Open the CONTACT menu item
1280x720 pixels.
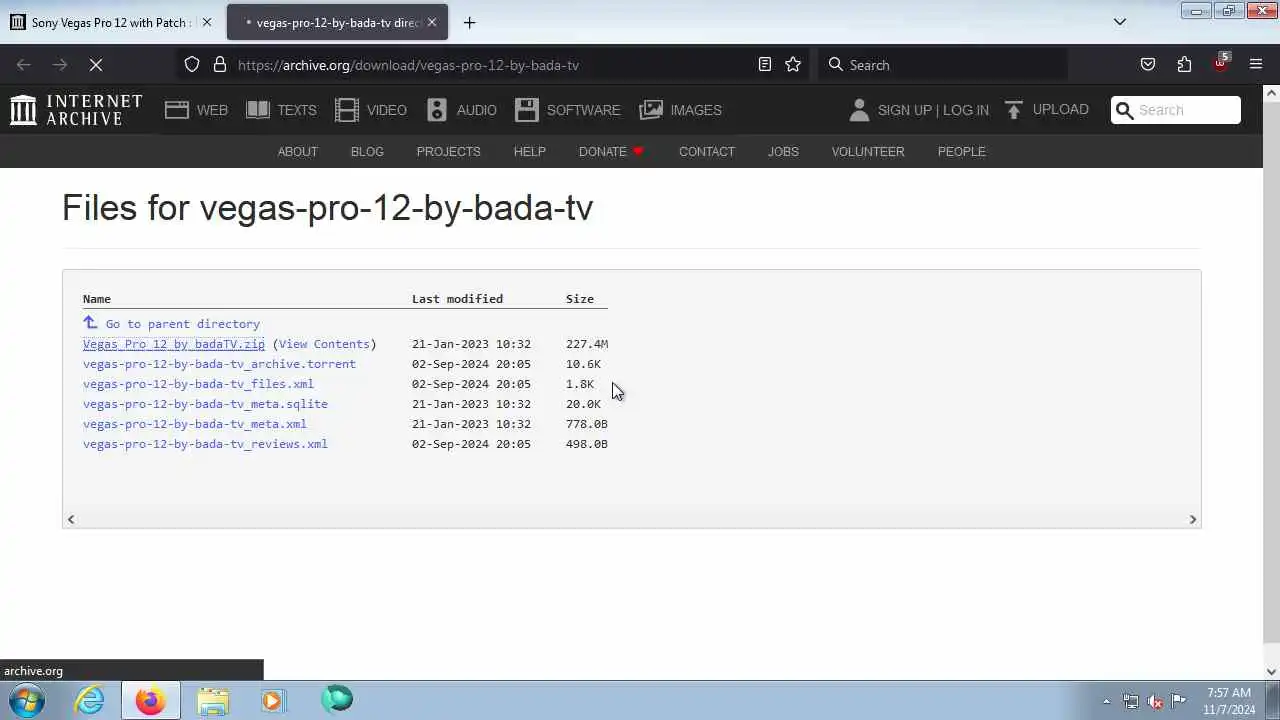click(707, 152)
